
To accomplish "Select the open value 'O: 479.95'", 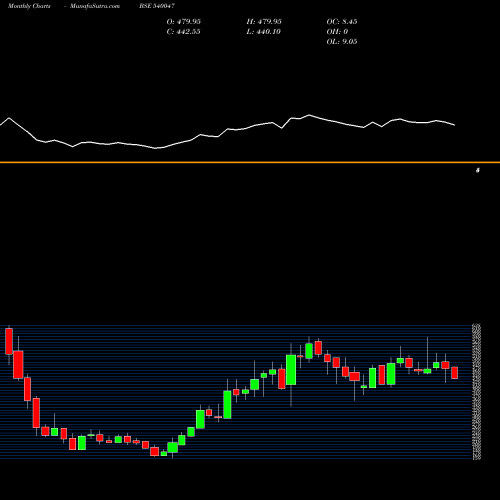I will pyautogui.click(x=184, y=22).
